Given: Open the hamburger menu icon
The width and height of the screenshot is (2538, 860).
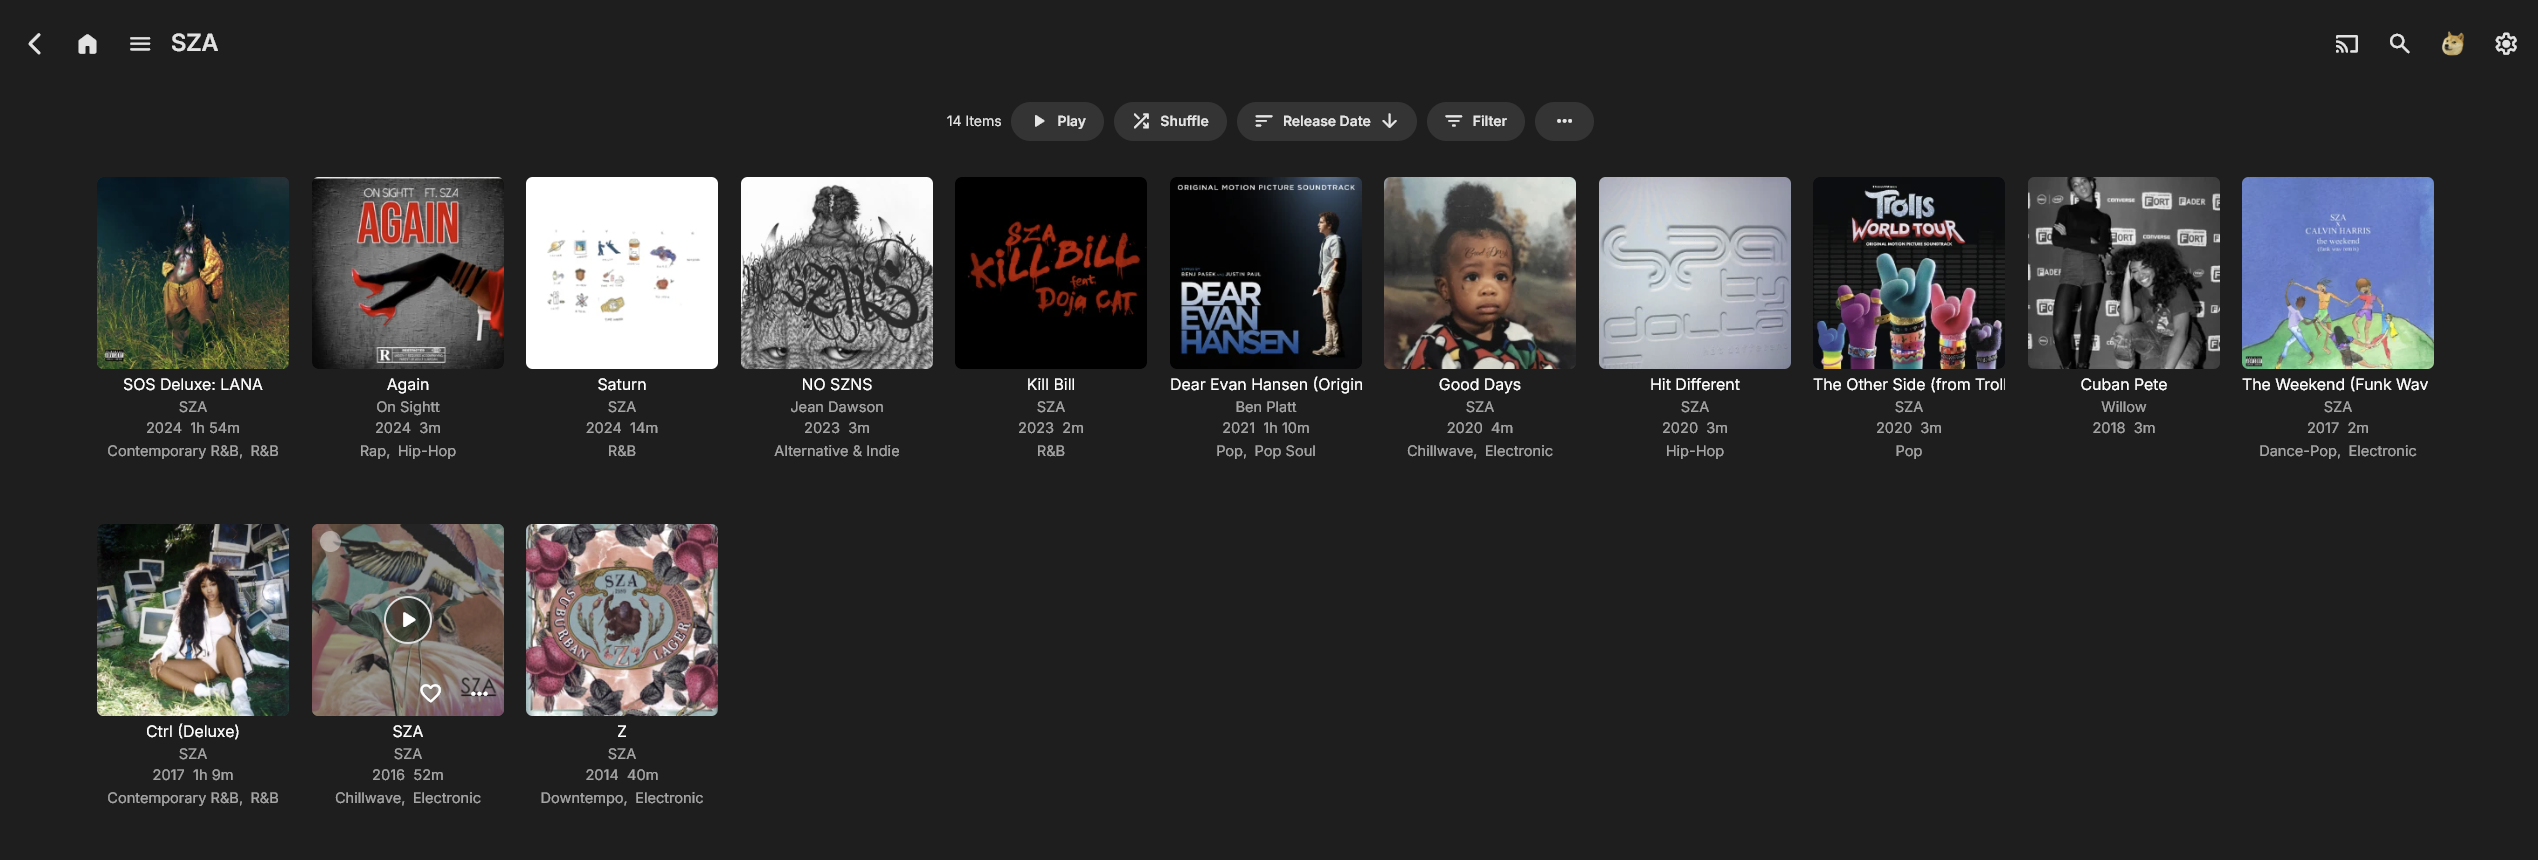Looking at the screenshot, I should point(140,44).
